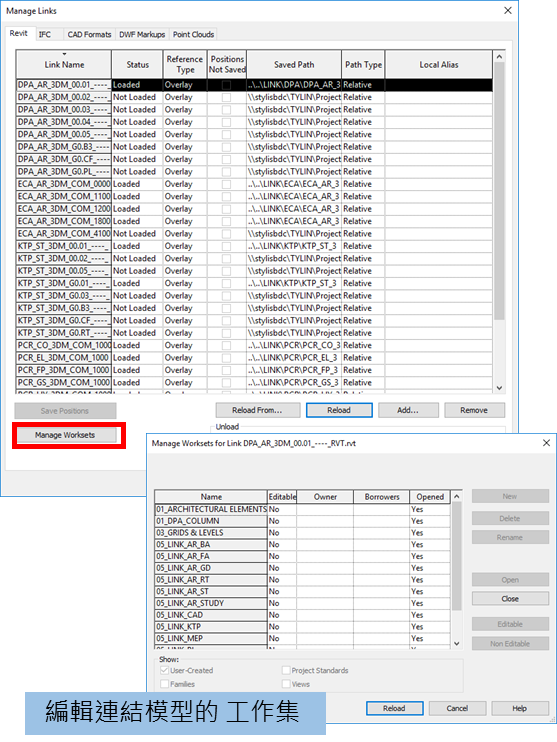The width and height of the screenshot is (557, 742).
Task: Click the Help button
Action: pos(520,708)
